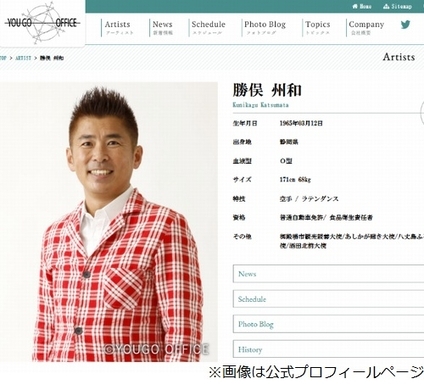Click the YOU GO OFFICE logo
This screenshot has height=390, width=424.
42,23
